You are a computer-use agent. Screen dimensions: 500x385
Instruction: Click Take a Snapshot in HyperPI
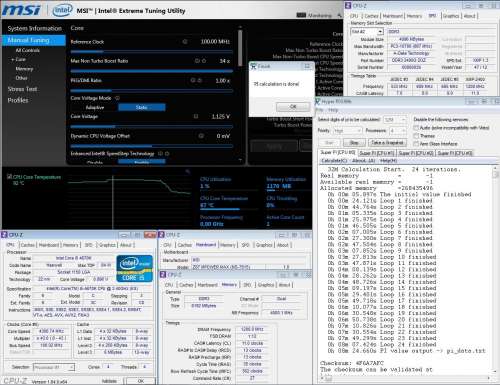(x=387, y=143)
